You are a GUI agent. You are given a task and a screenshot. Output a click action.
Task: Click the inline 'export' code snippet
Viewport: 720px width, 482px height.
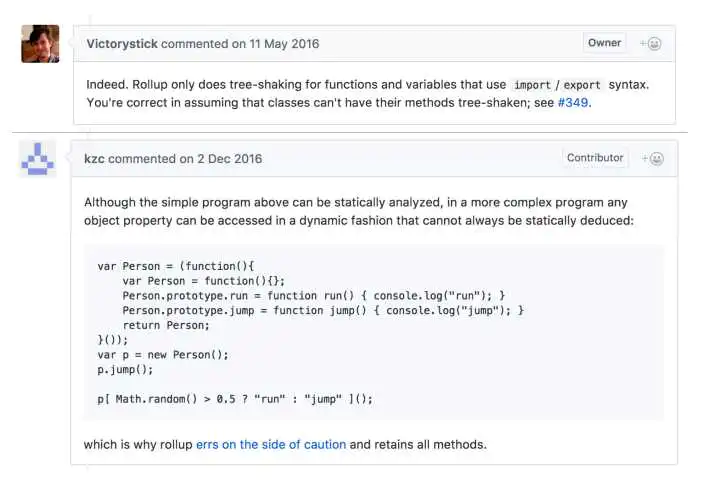coord(582,85)
